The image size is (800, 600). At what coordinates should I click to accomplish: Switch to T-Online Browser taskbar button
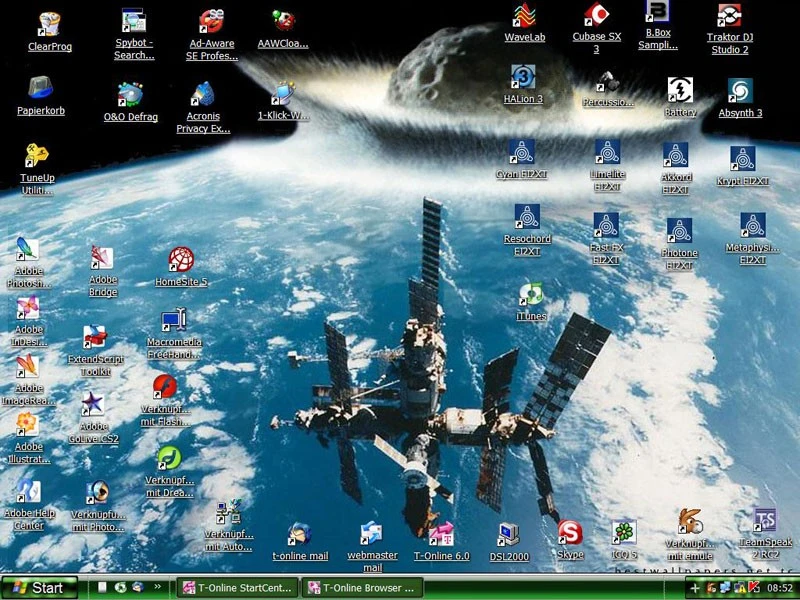pos(363,588)
